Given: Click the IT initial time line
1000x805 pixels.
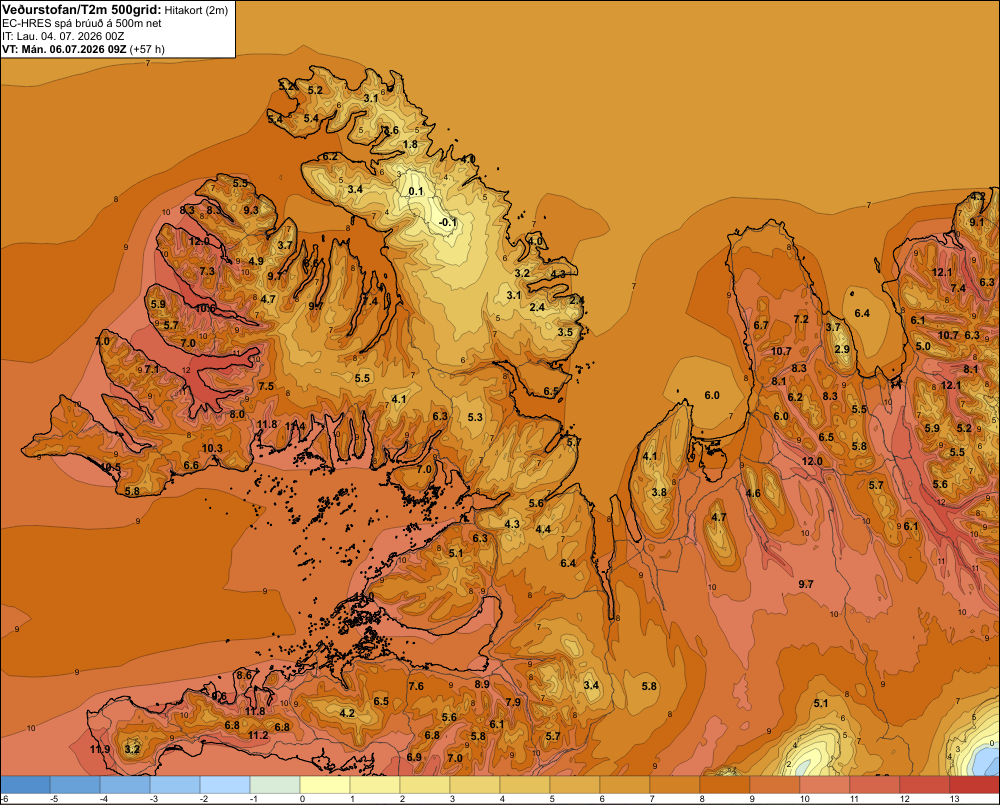Looking at the screenshot, I should 63,36.
